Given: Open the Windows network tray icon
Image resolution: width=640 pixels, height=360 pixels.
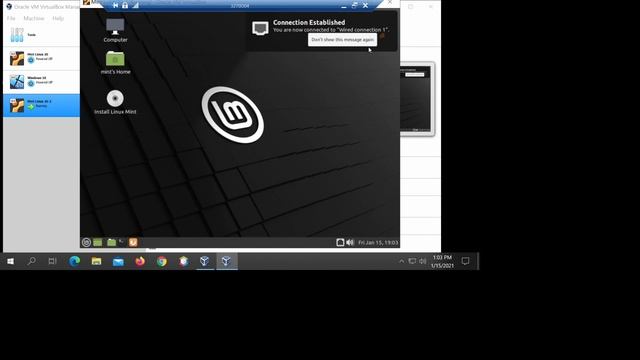Looking at the screenshot, I should click(x=412, y=261).
